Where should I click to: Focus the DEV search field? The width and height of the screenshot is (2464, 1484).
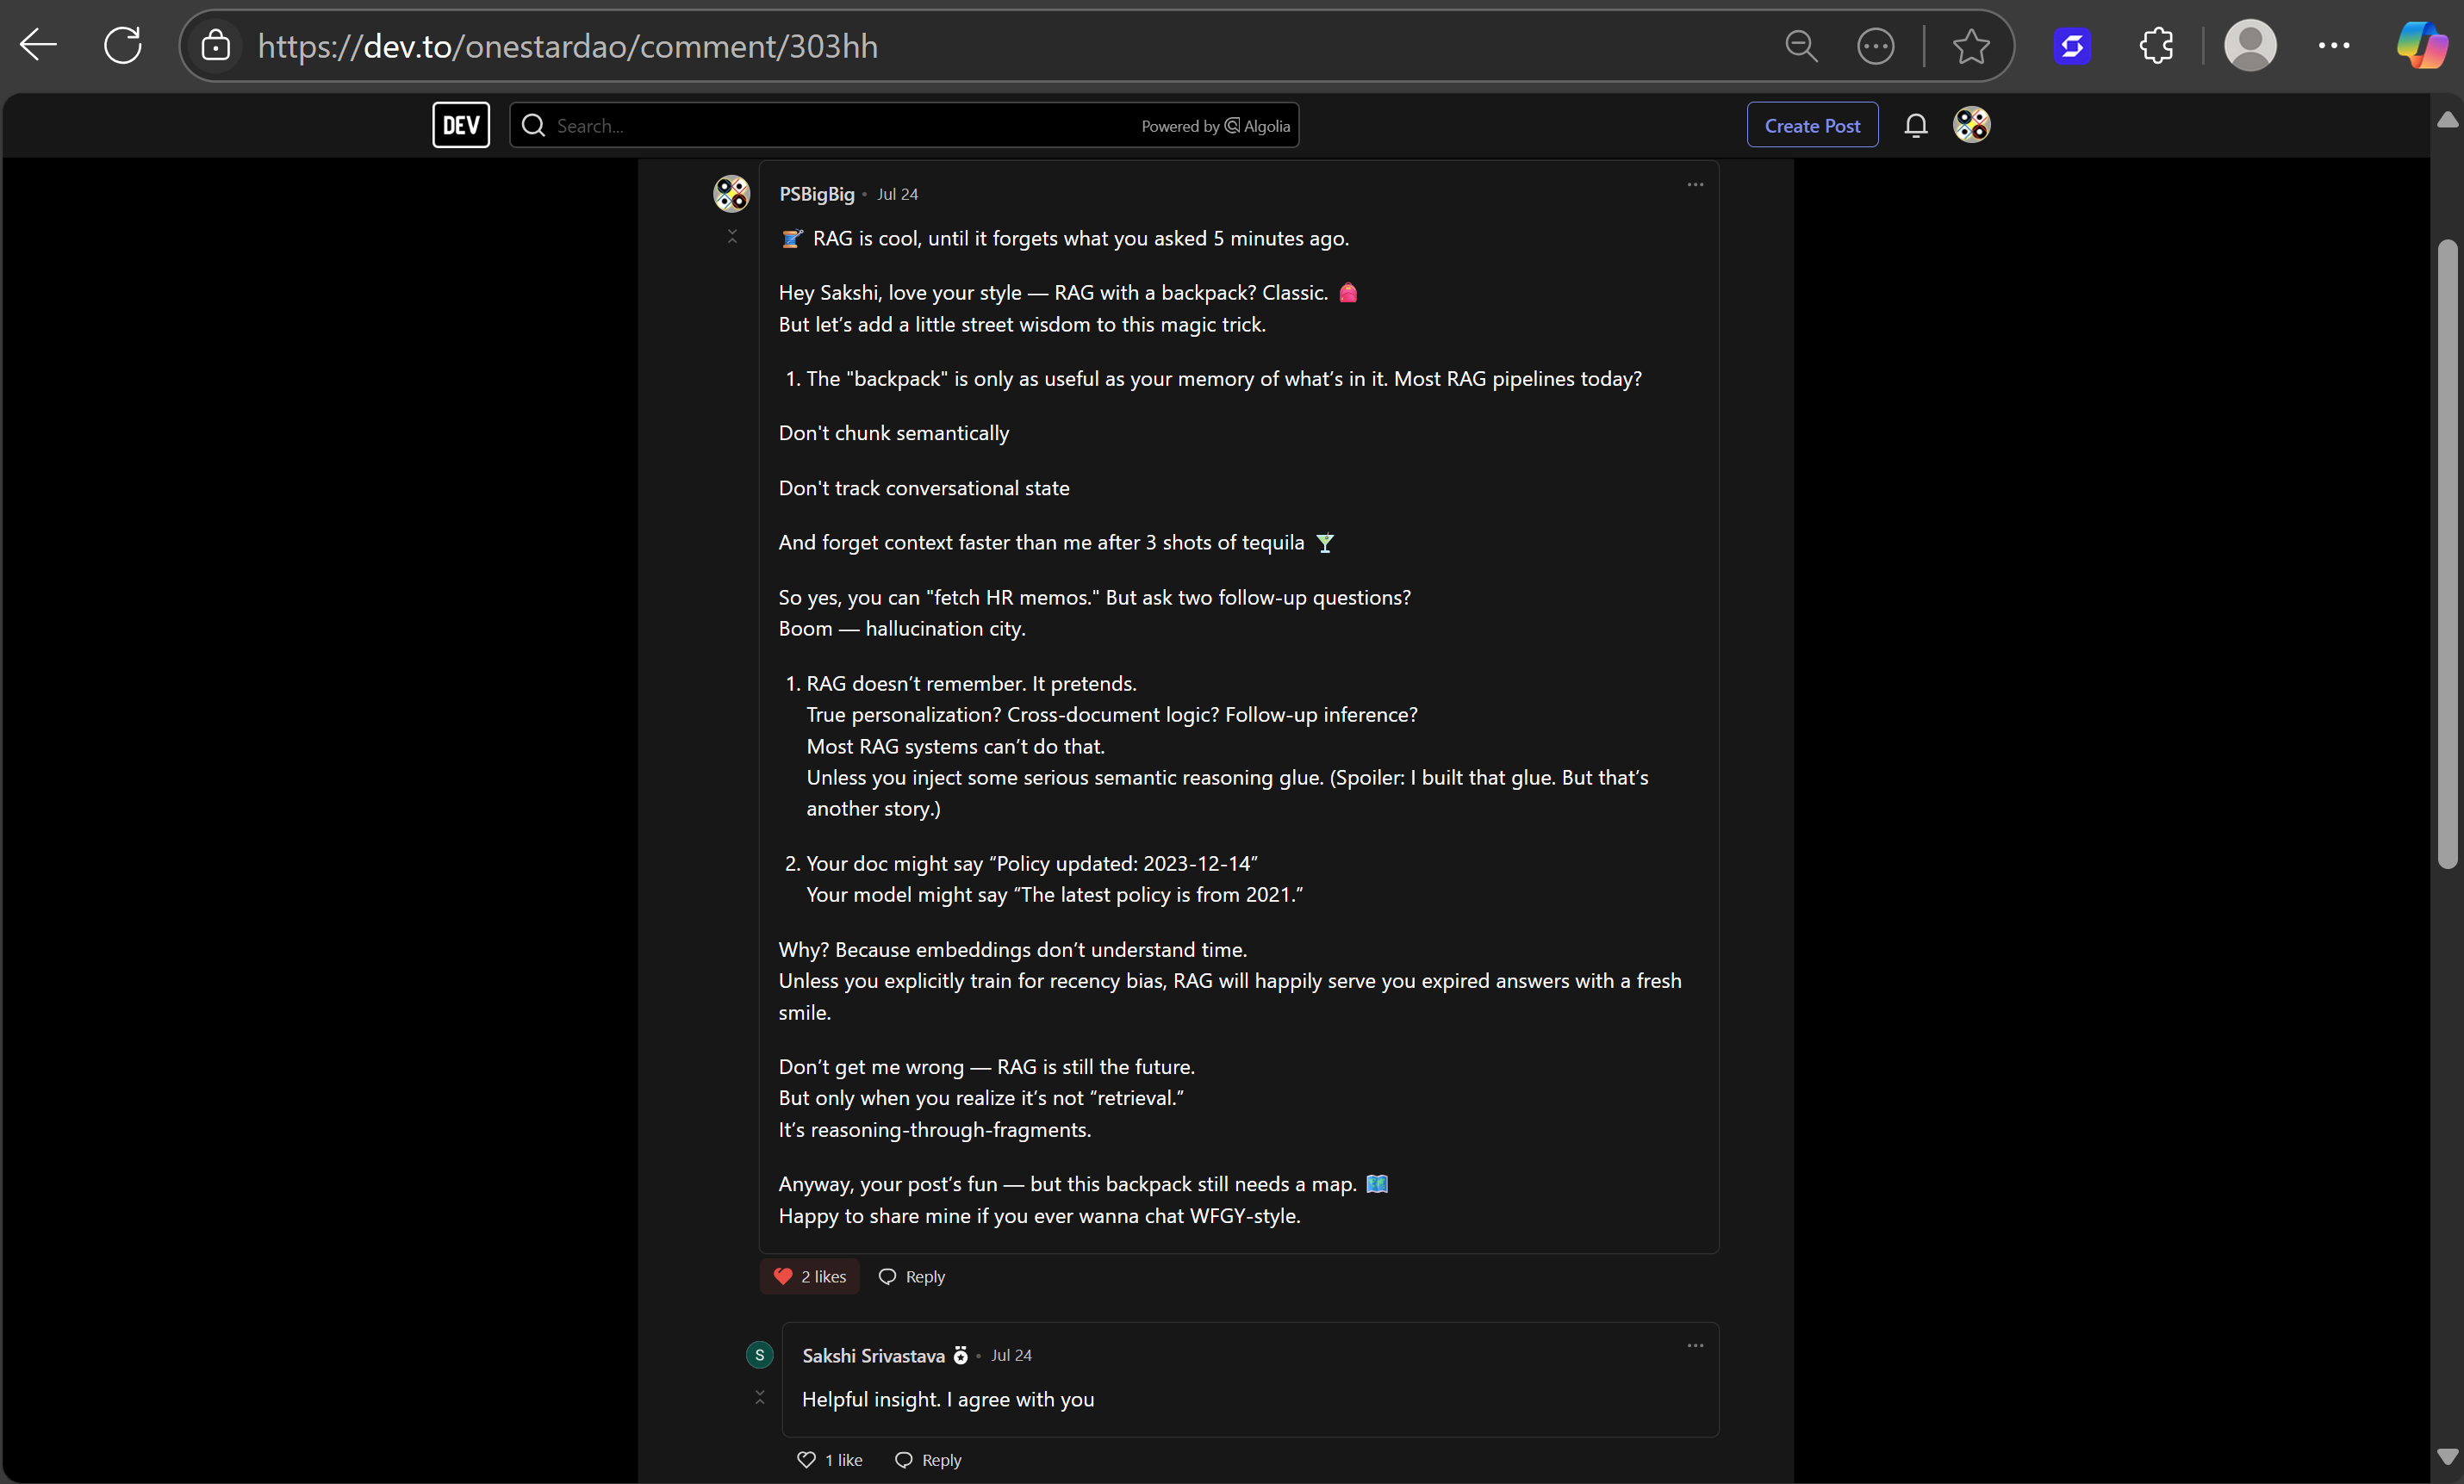point(840,125)
